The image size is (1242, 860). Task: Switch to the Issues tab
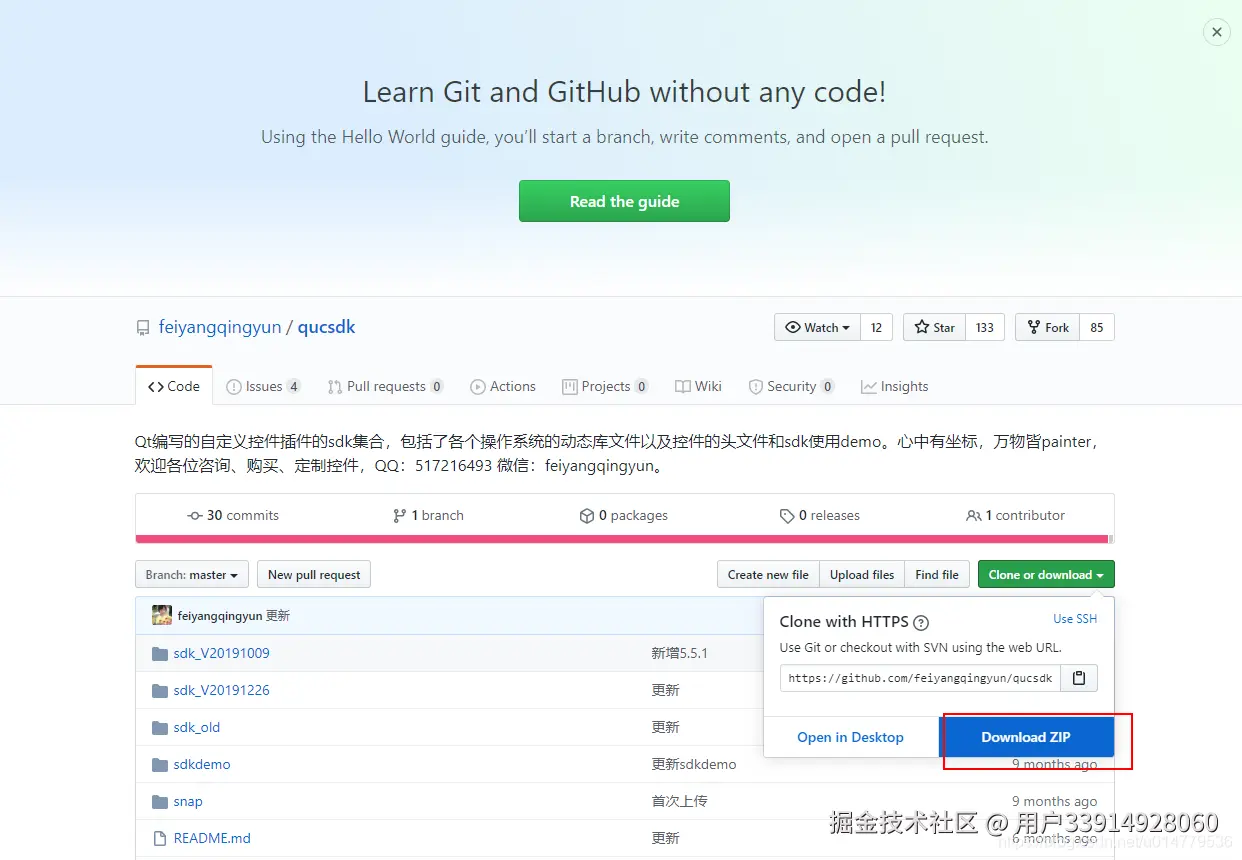click(x=263, y=386)
